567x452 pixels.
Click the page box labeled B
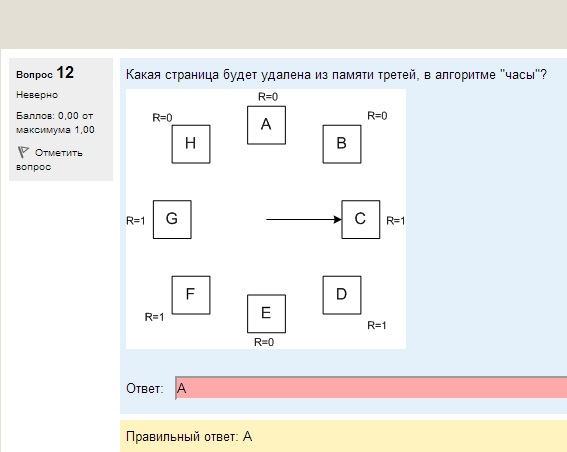click(342, 144)
